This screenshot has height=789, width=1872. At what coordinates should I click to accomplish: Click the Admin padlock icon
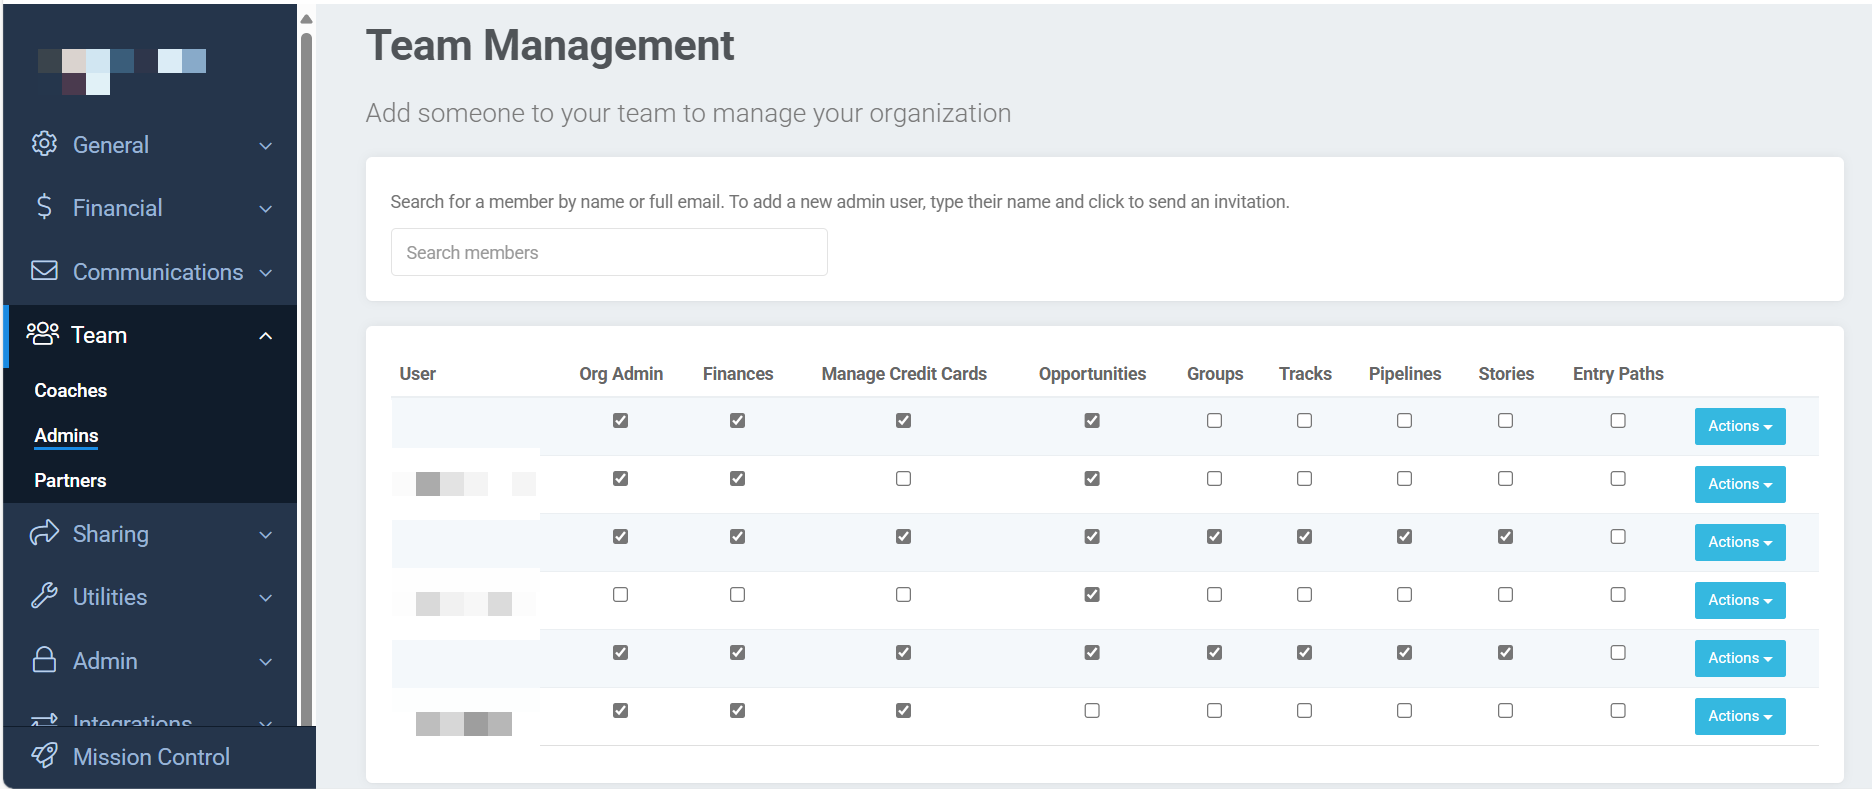click(x=44, y=660)
